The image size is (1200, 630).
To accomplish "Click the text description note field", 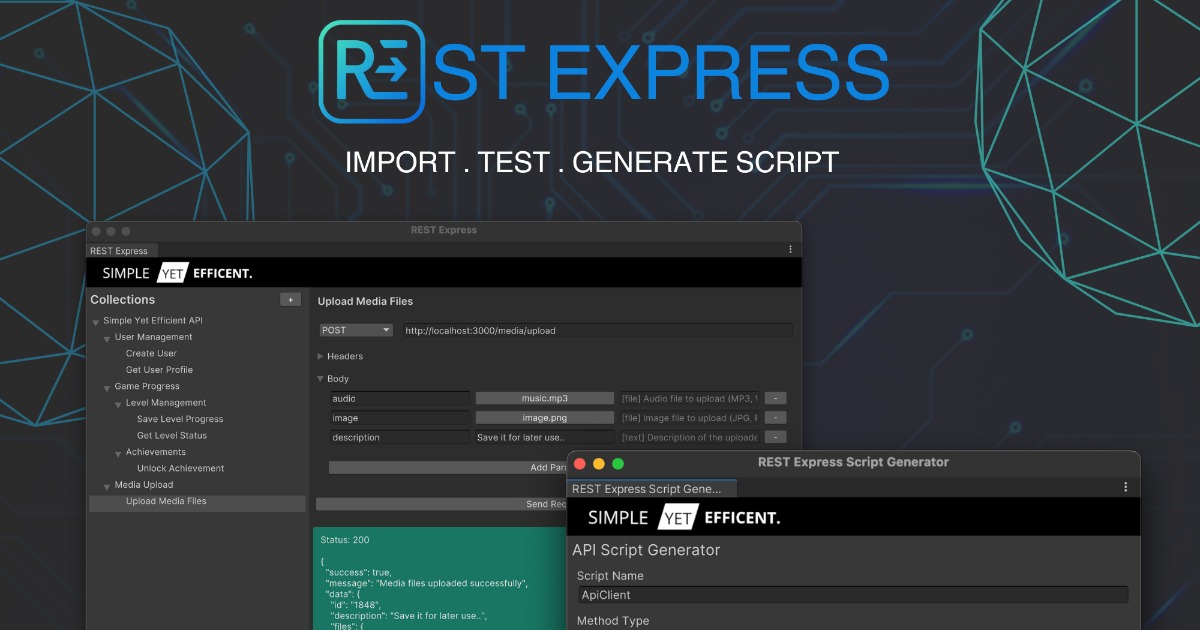I will 689,437.
